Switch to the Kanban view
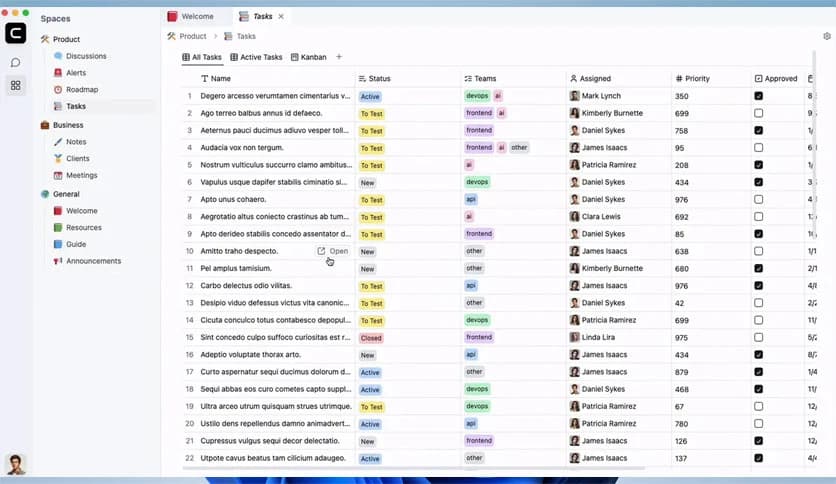The width and height of the screenshot is (836, 484). pyautogui.click(x=308, y=57)
